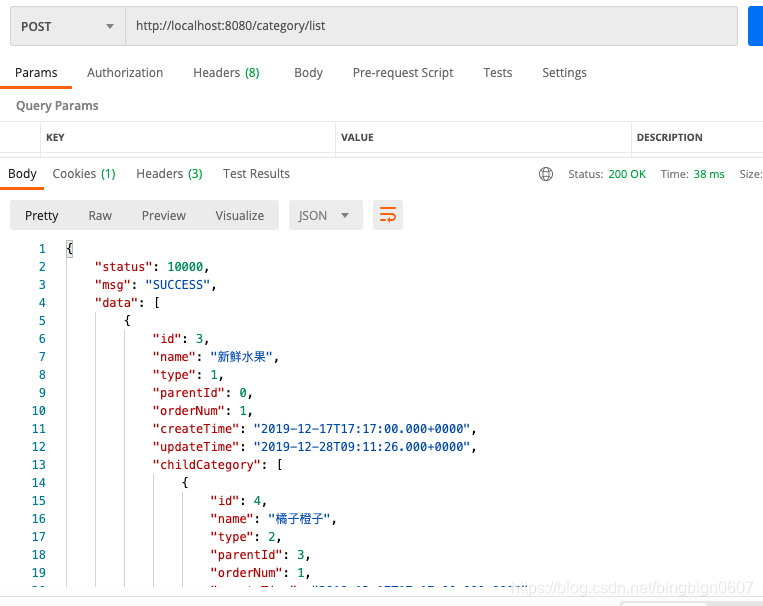Click the "id": 4 line
This screenshot has height=606, width=763.
238,501
